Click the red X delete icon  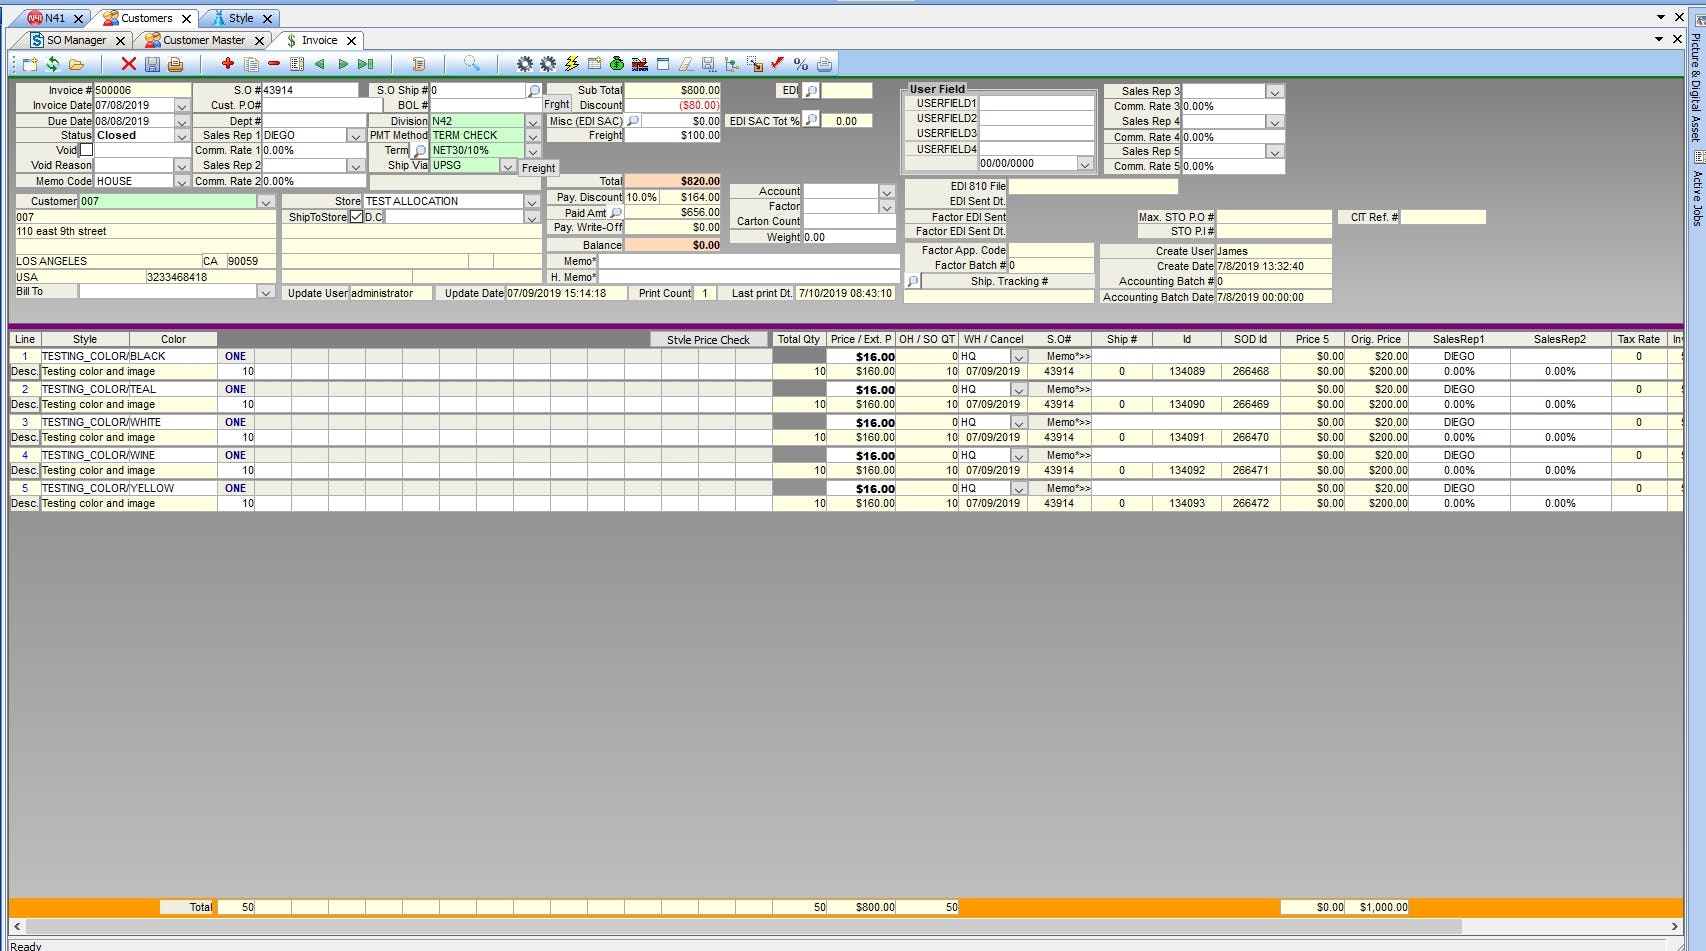point(128,64)
